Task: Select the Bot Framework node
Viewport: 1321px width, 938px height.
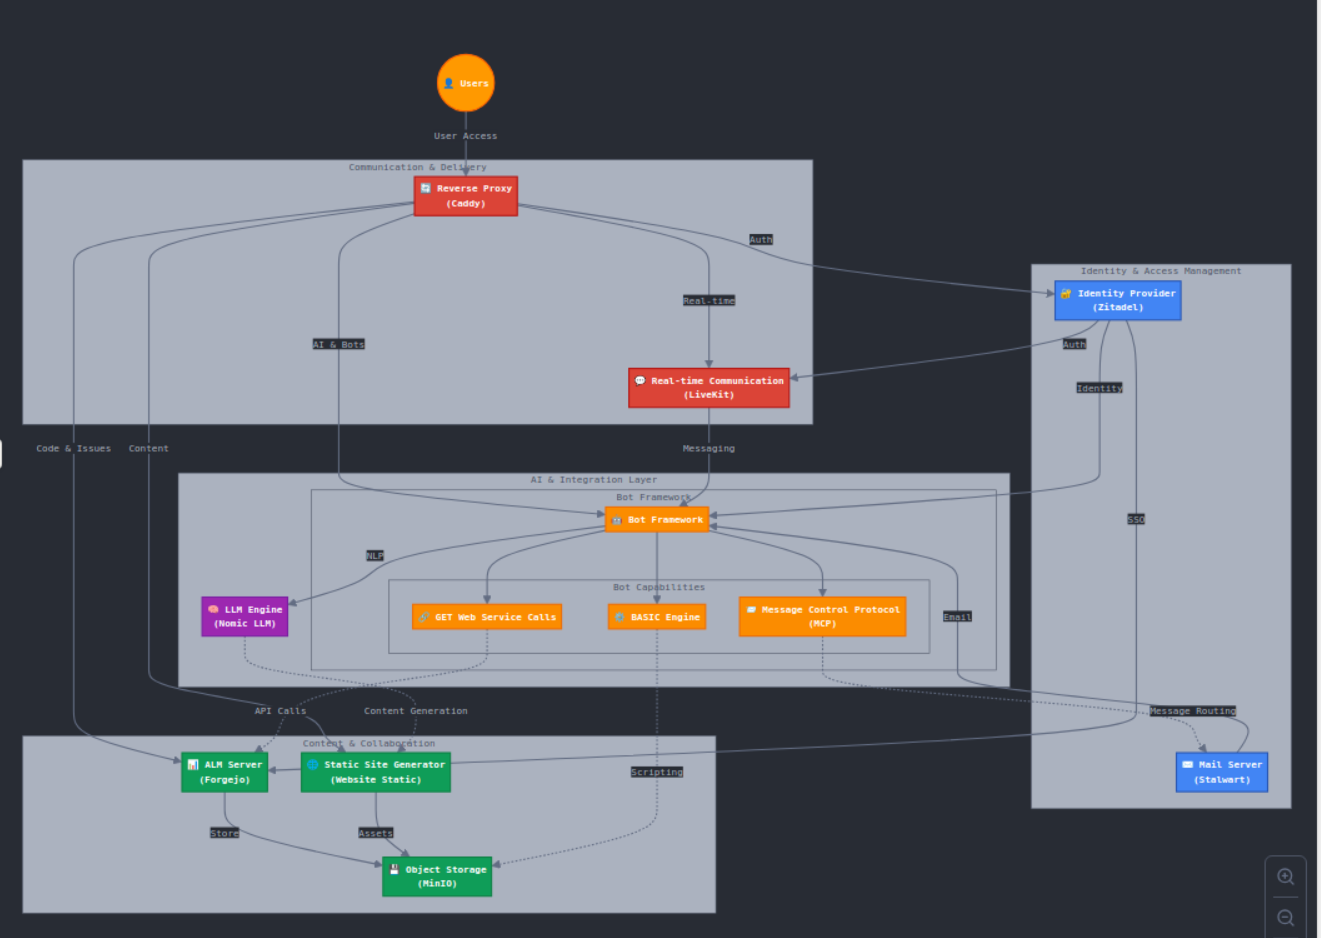Action: [657, 520]
